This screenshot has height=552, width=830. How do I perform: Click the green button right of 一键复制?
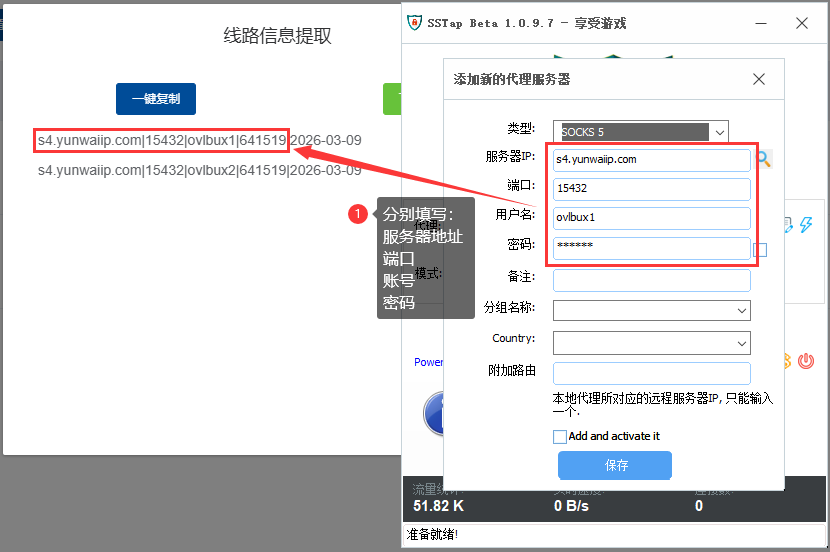pos(392,99)
